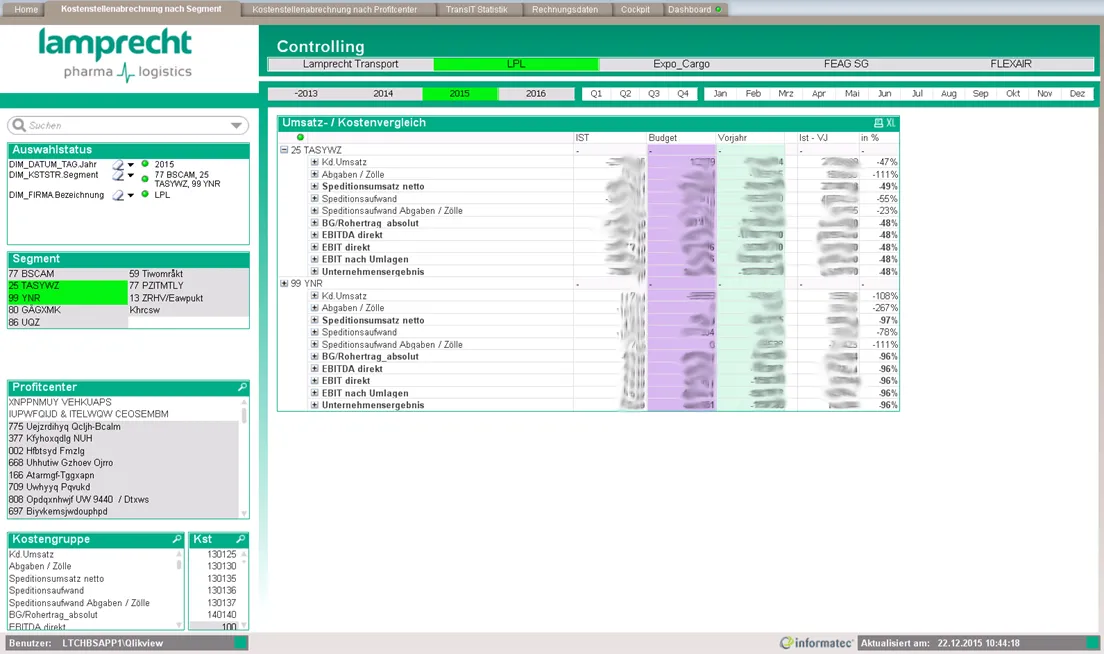This screenshot has height=654, width=1104.
Task: Collapse the 25 TASYWZ group
Action: click(284, 150)
